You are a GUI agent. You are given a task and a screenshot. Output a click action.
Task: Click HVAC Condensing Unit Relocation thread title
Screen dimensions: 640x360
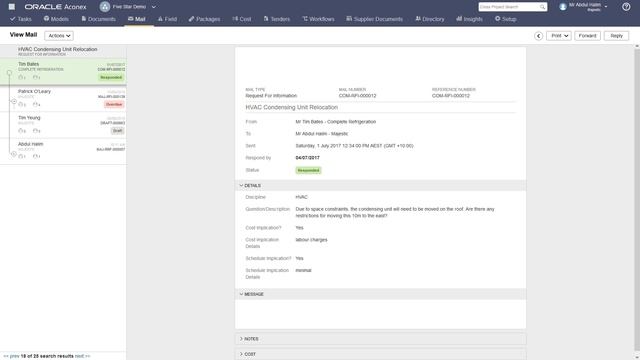point(58,49)
